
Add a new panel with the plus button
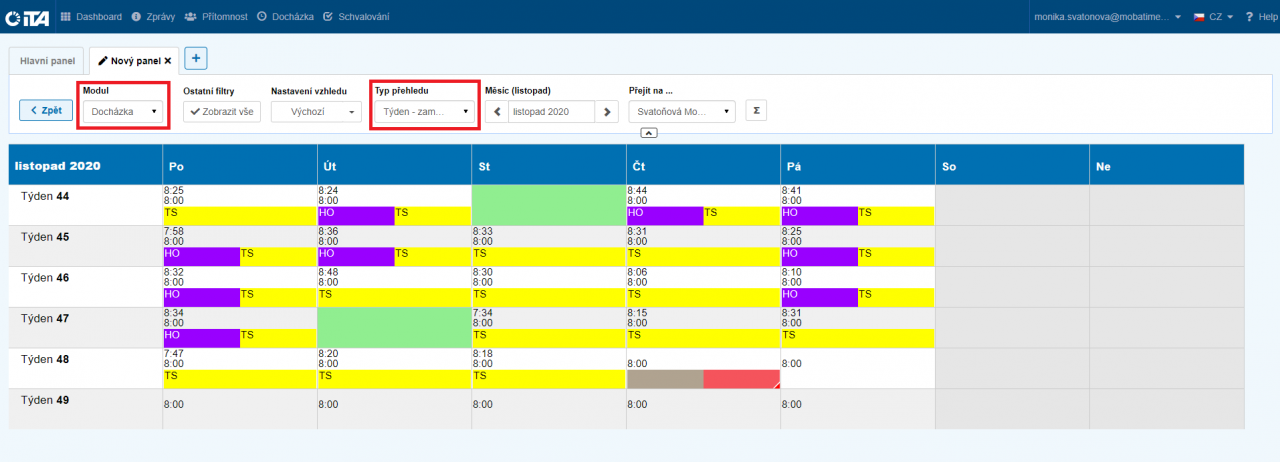click(x=195, y=59)
